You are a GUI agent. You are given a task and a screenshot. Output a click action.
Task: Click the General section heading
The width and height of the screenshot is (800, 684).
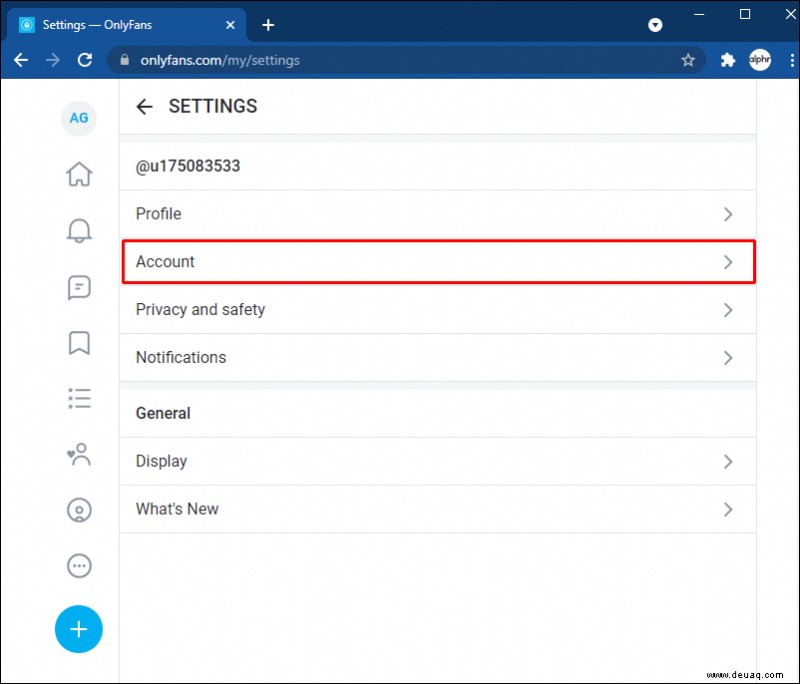pos(163,413)
